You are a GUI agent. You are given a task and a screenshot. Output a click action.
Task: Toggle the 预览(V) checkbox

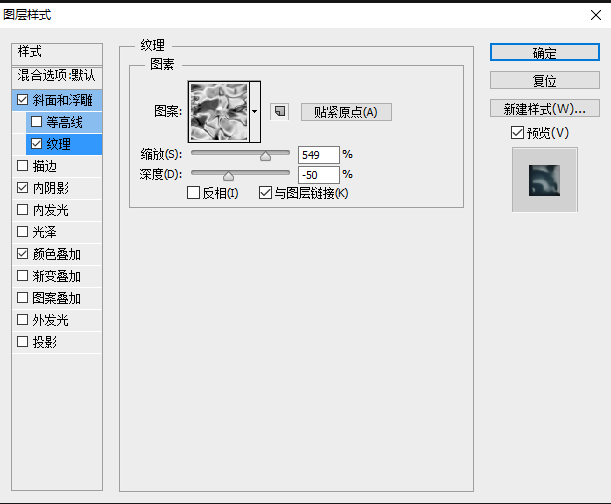click(517, 133)
